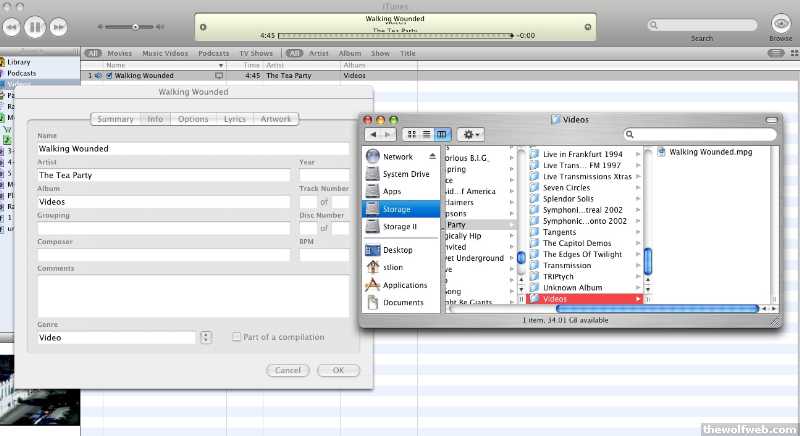
Task: Eject the Network volume in sidebar
Action: click(433, 157)
